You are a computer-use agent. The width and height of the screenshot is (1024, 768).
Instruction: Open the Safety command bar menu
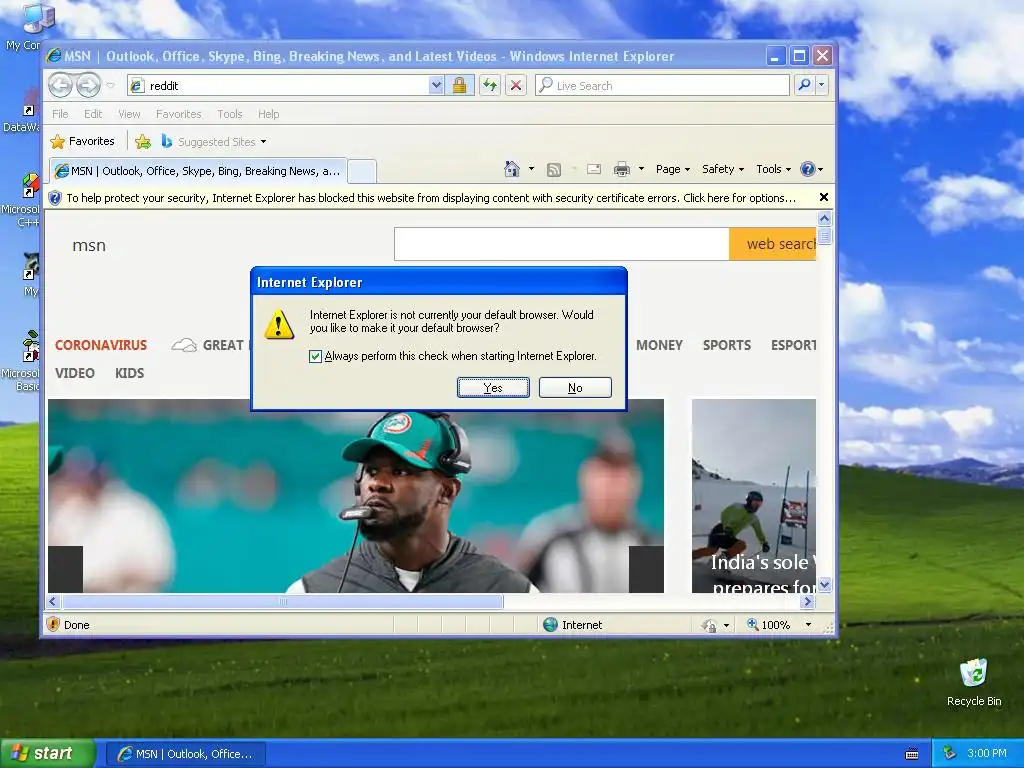[722, 169]
